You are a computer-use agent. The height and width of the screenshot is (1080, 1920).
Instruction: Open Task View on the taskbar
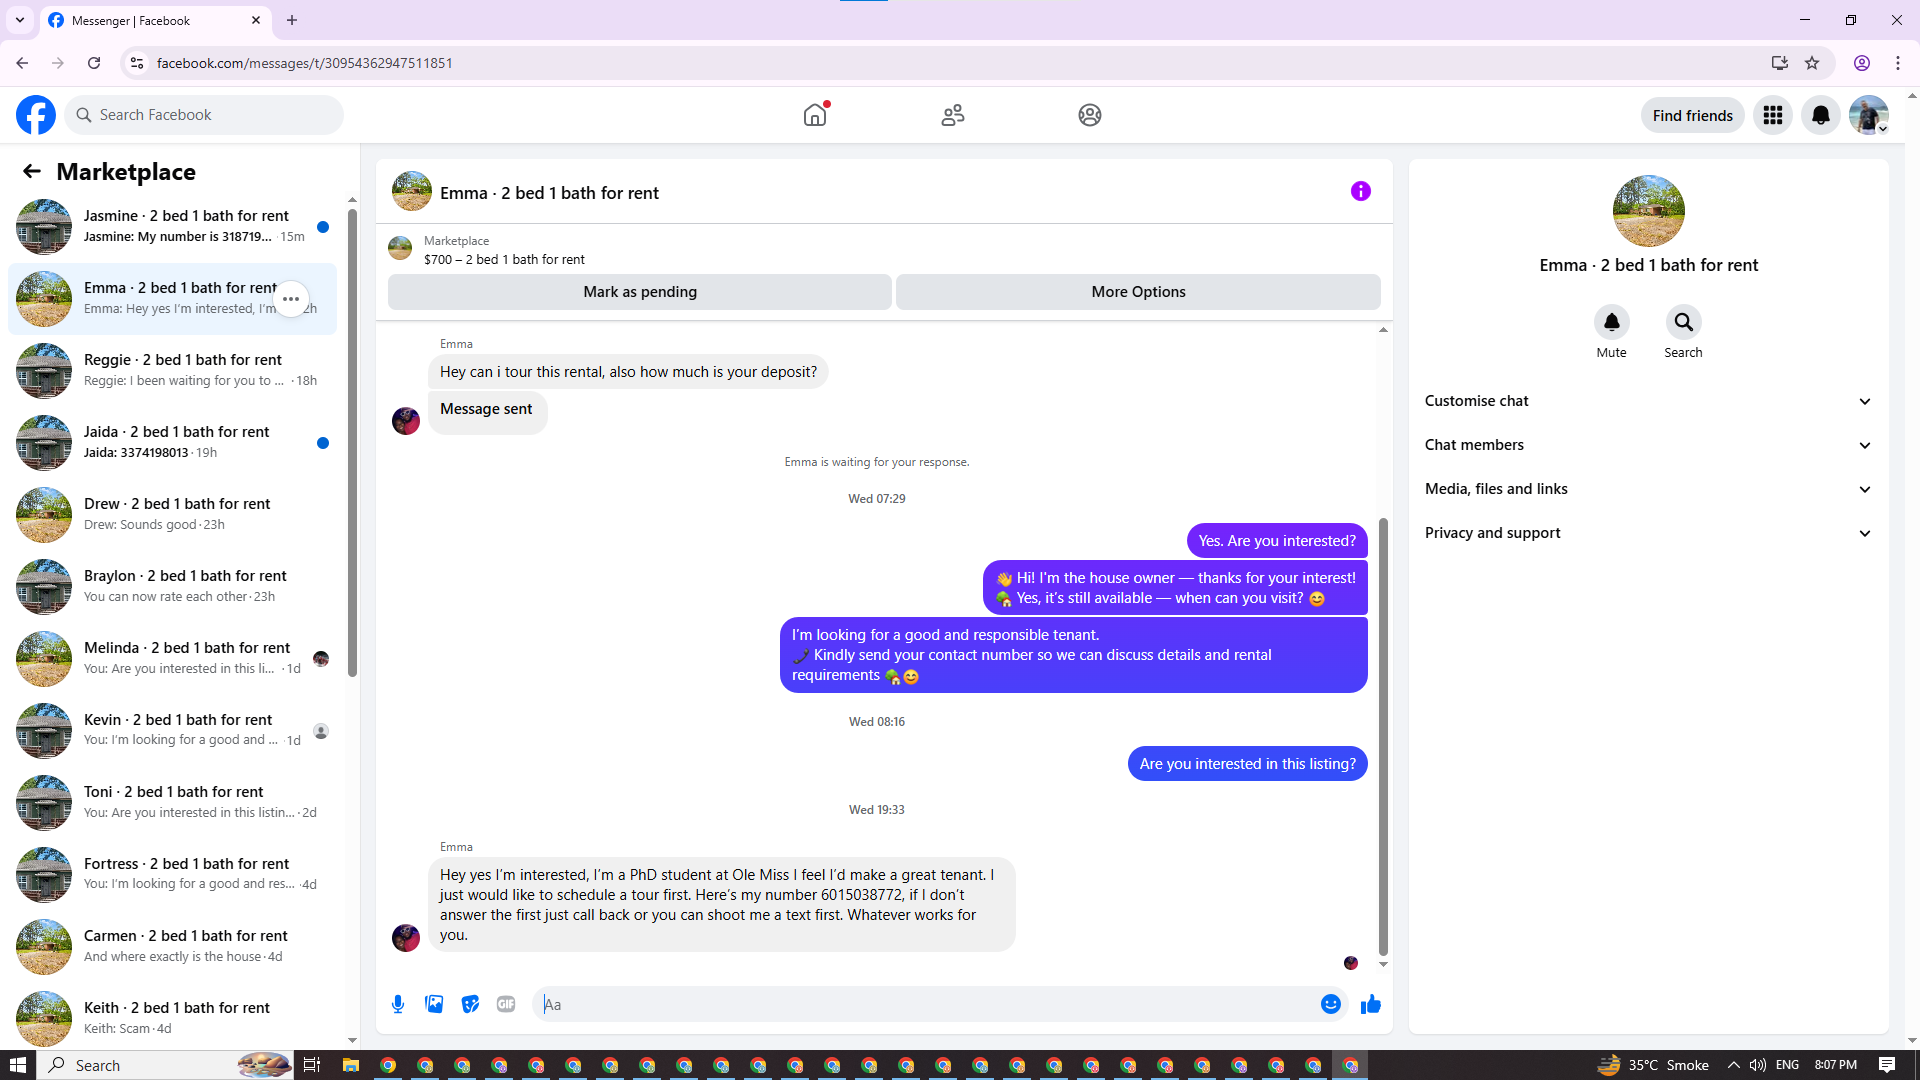312,1065
